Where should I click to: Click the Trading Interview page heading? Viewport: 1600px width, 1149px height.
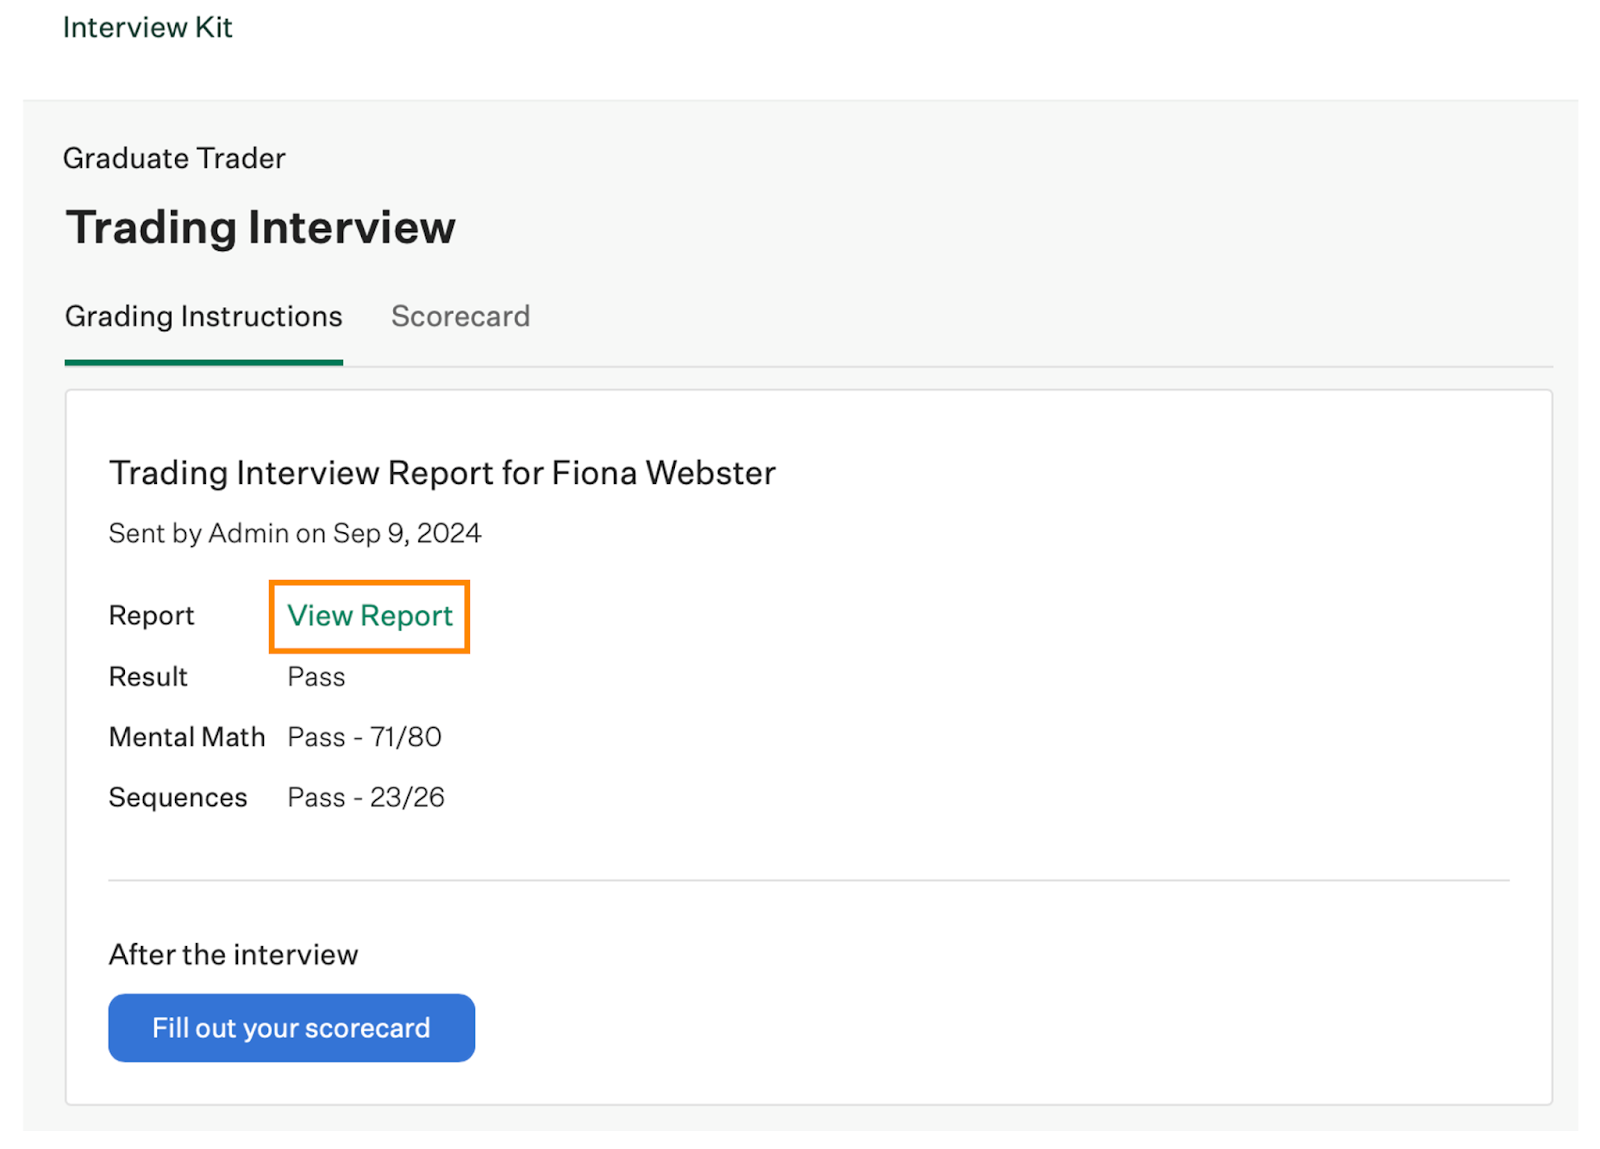click(260, 227)
